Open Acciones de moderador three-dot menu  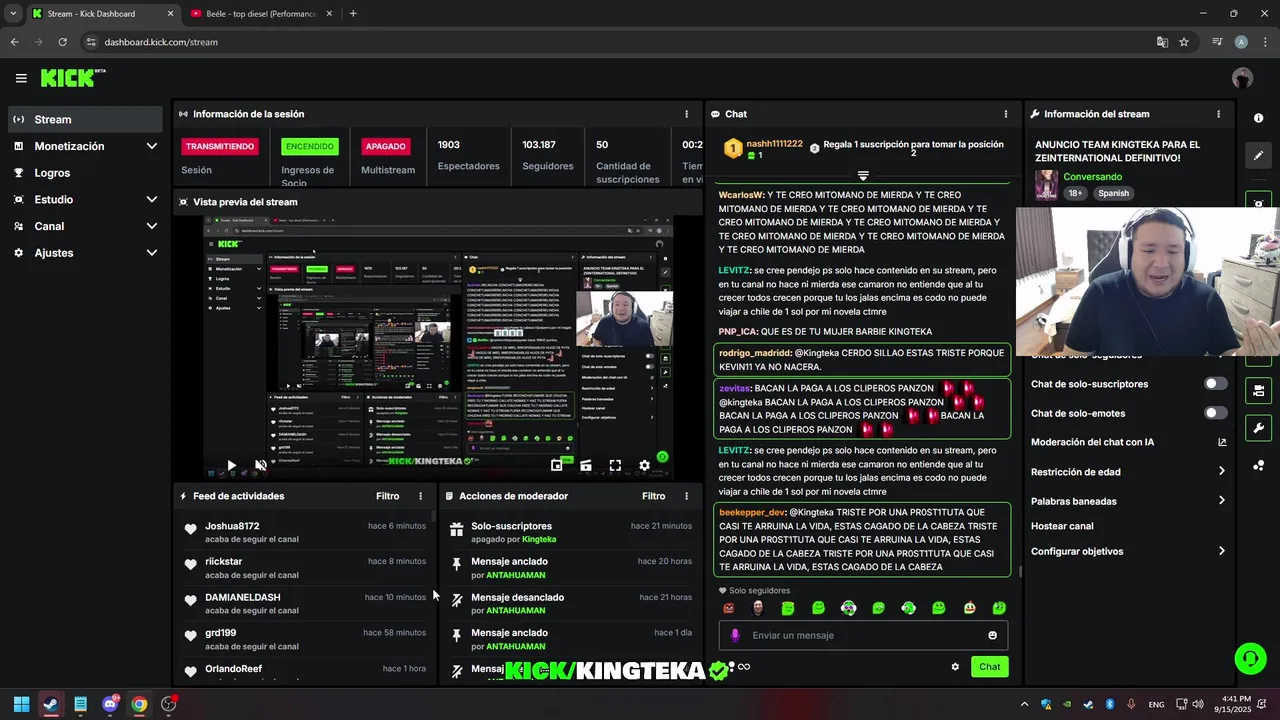click(x=686, y=496)
